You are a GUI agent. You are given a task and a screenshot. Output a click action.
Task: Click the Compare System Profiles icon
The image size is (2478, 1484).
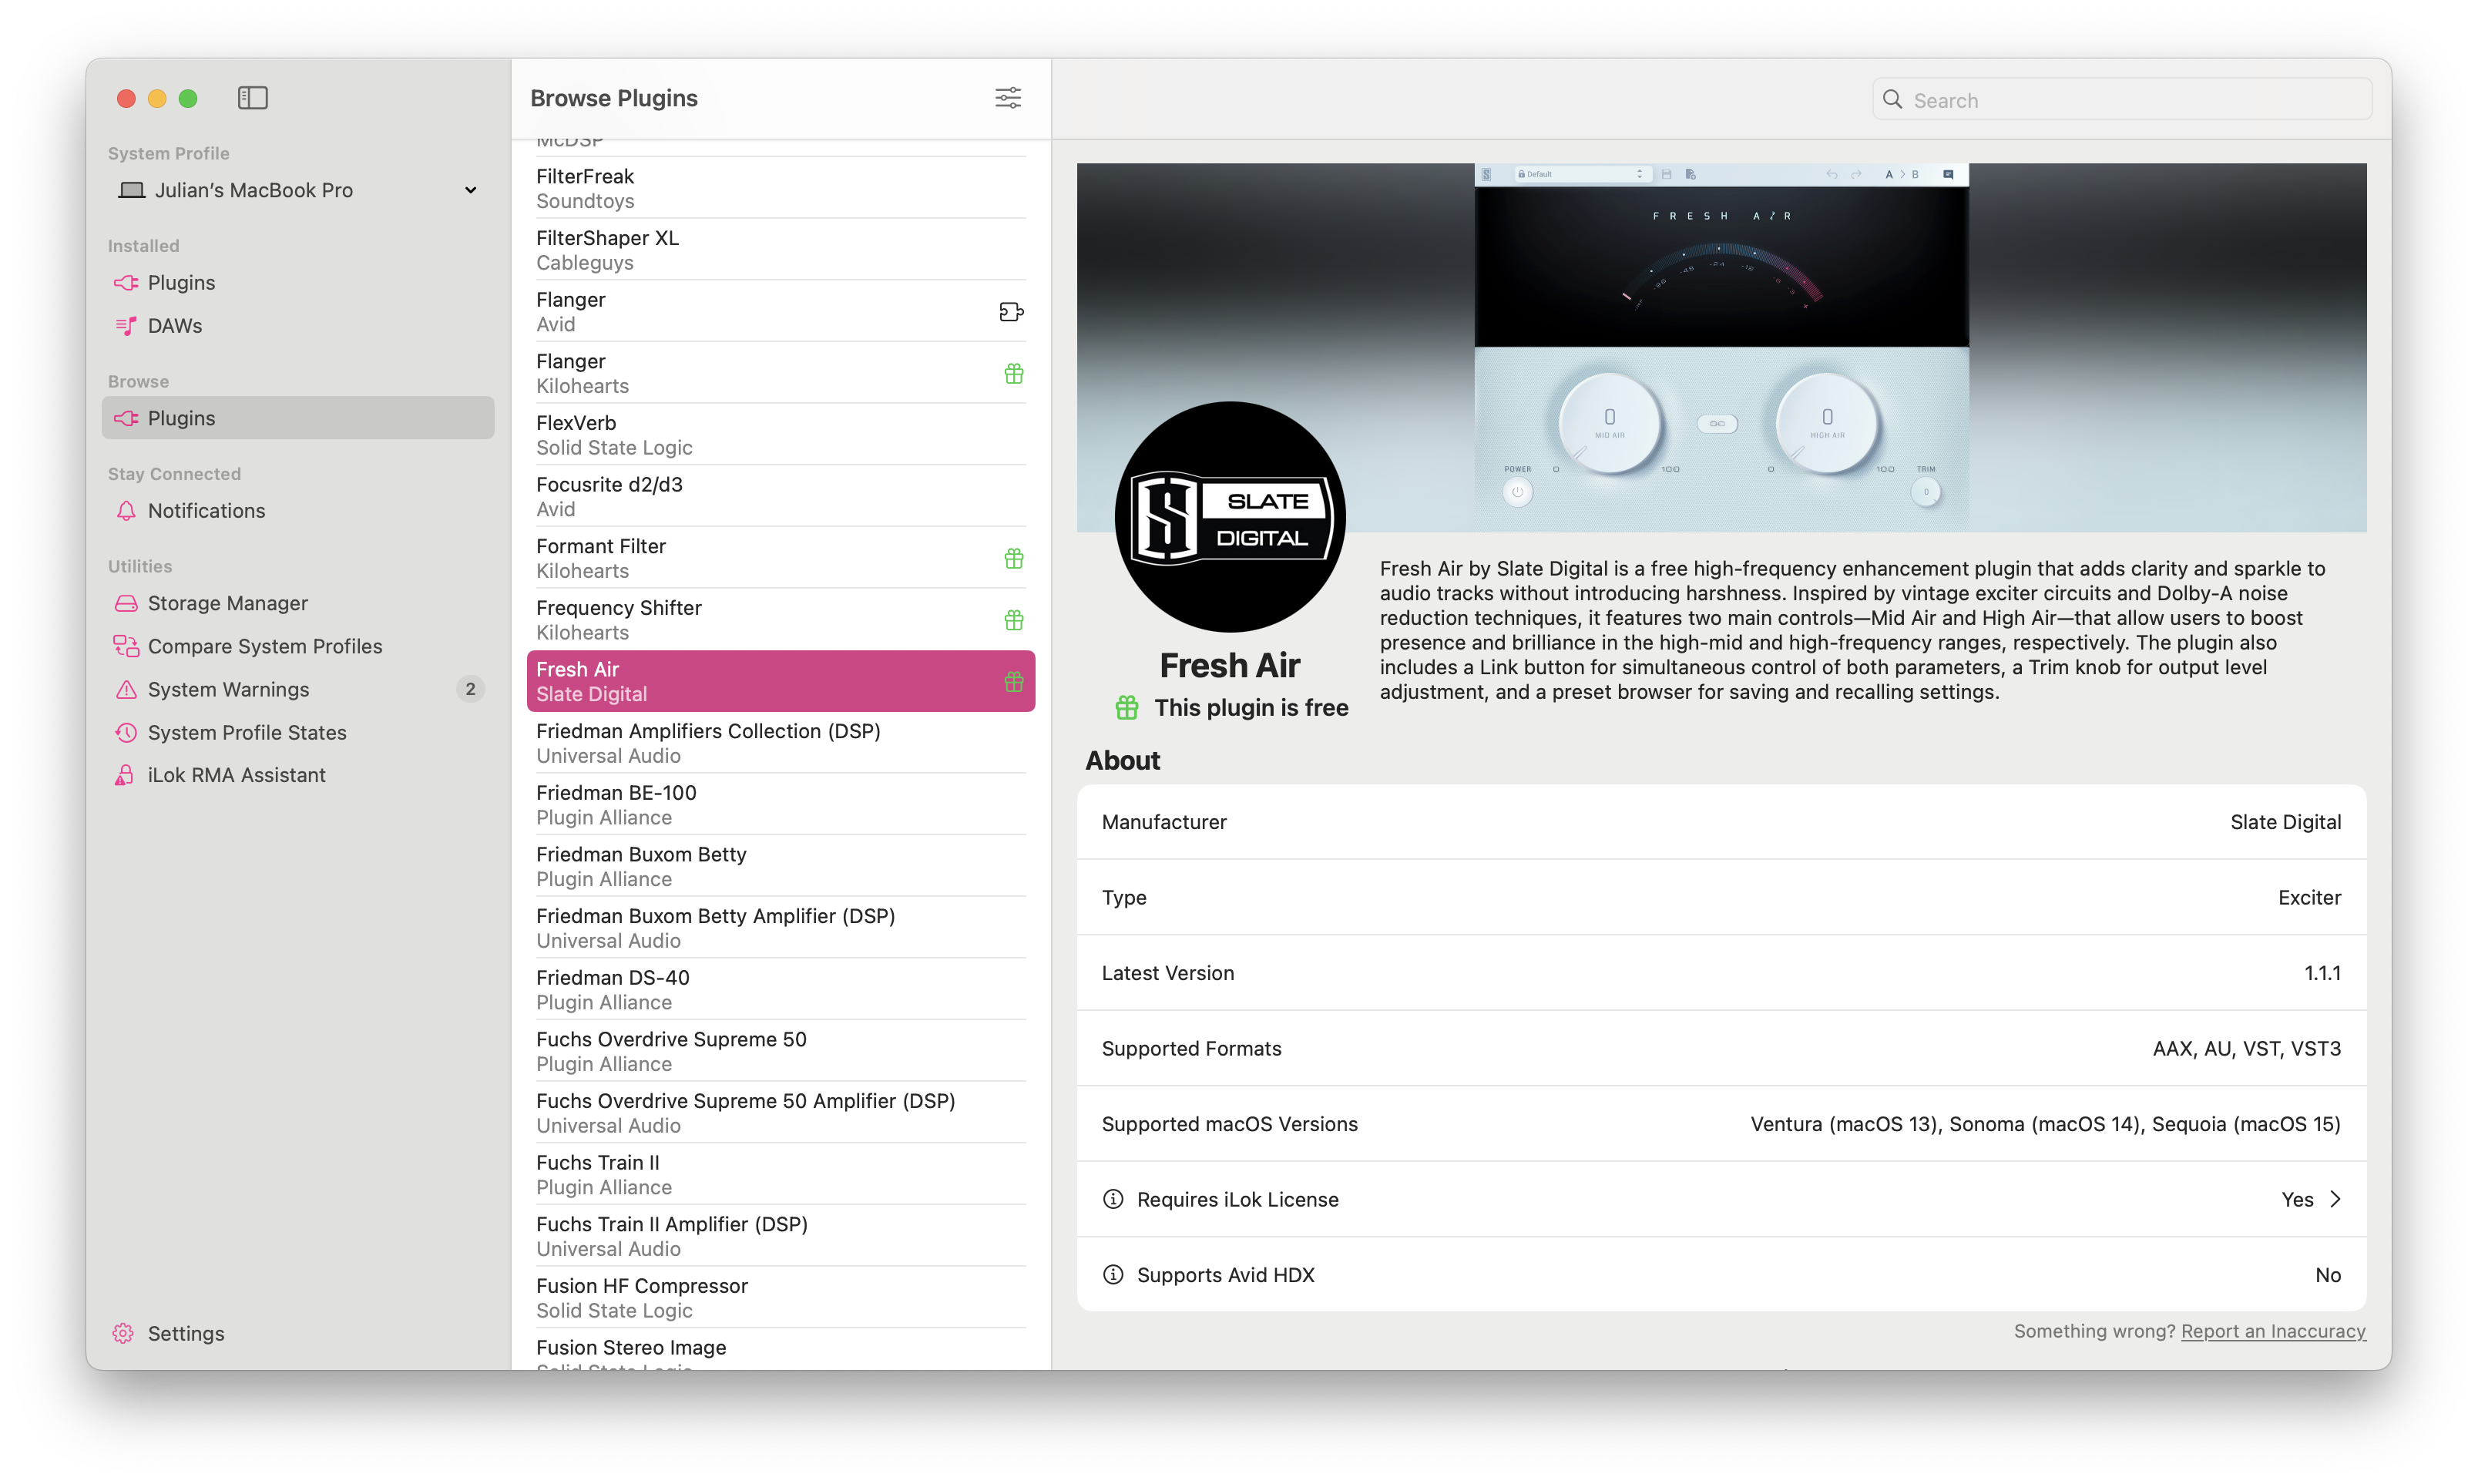coord(126,646)
